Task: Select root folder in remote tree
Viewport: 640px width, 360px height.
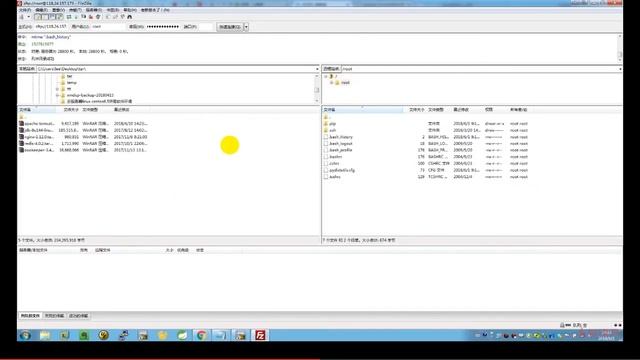Action: pyautogui.click(x=342, y=82)
